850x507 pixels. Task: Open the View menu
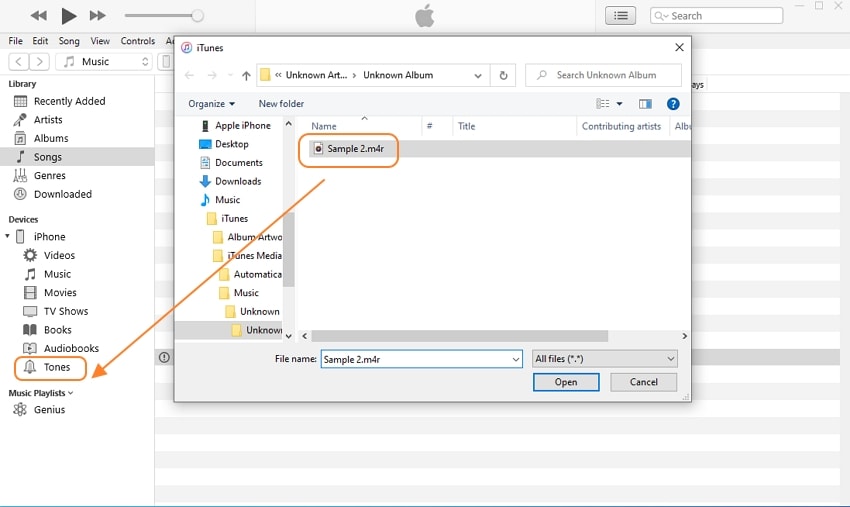[100, 41]
